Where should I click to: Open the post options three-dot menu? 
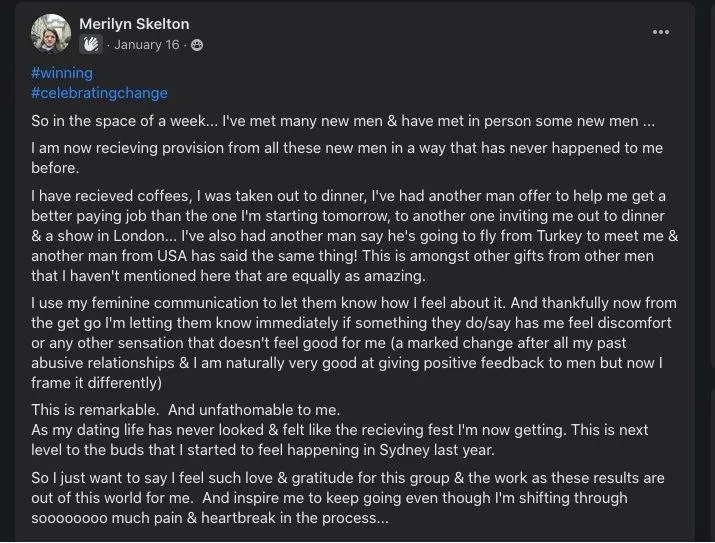pos(660,32)
